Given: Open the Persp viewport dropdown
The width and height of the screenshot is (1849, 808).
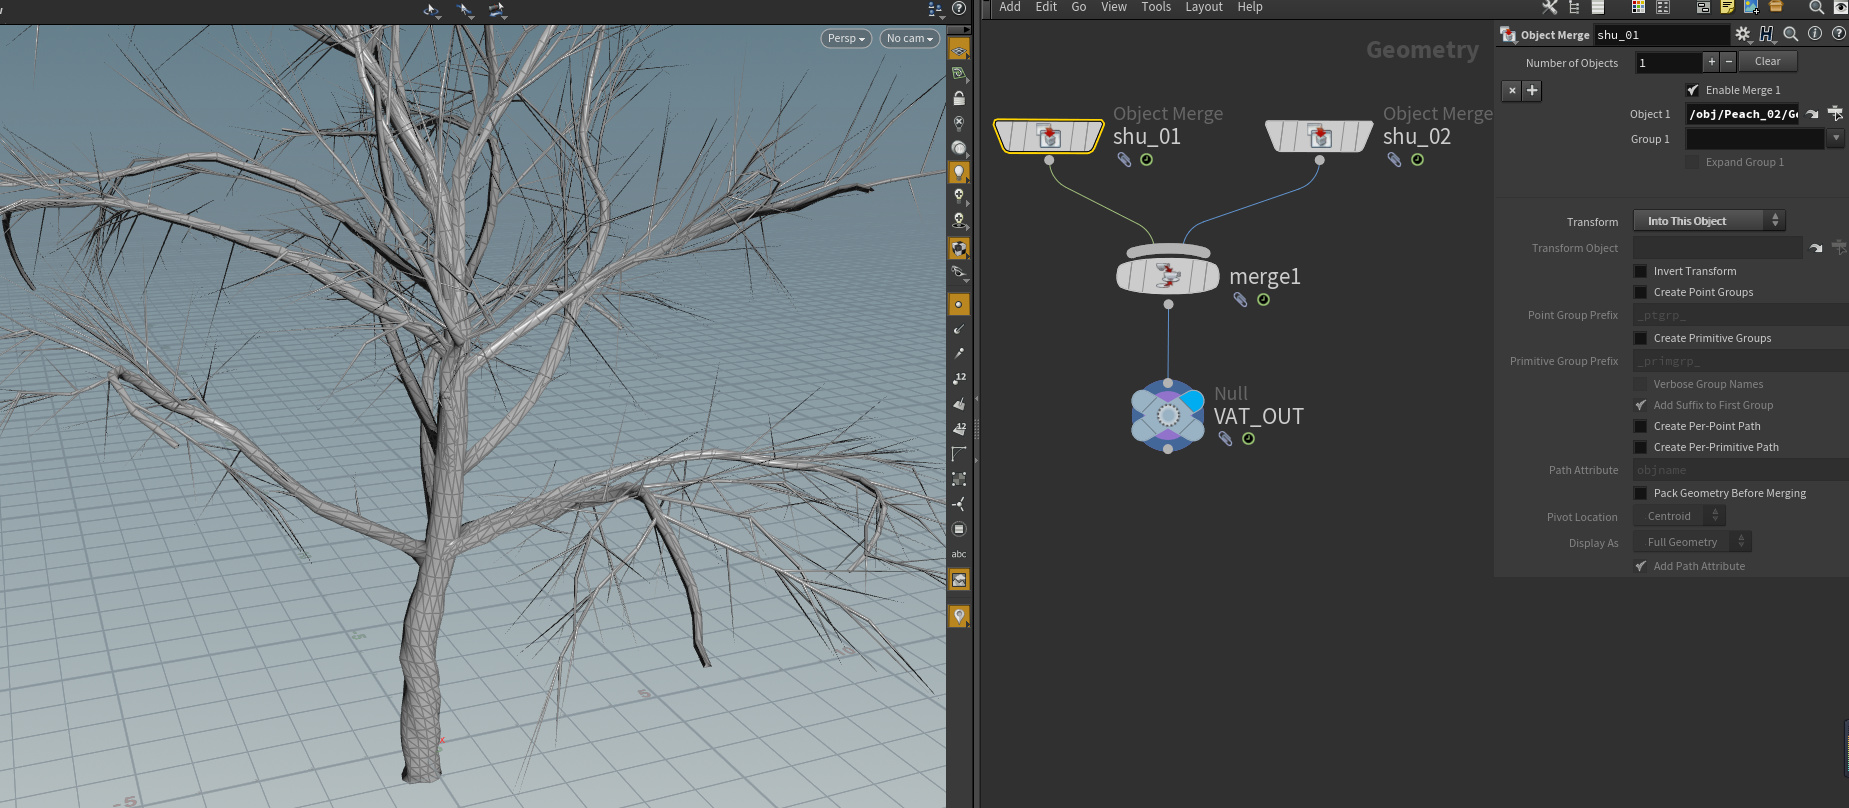Looking at the screenshot, I should click(x=846, y=38).
